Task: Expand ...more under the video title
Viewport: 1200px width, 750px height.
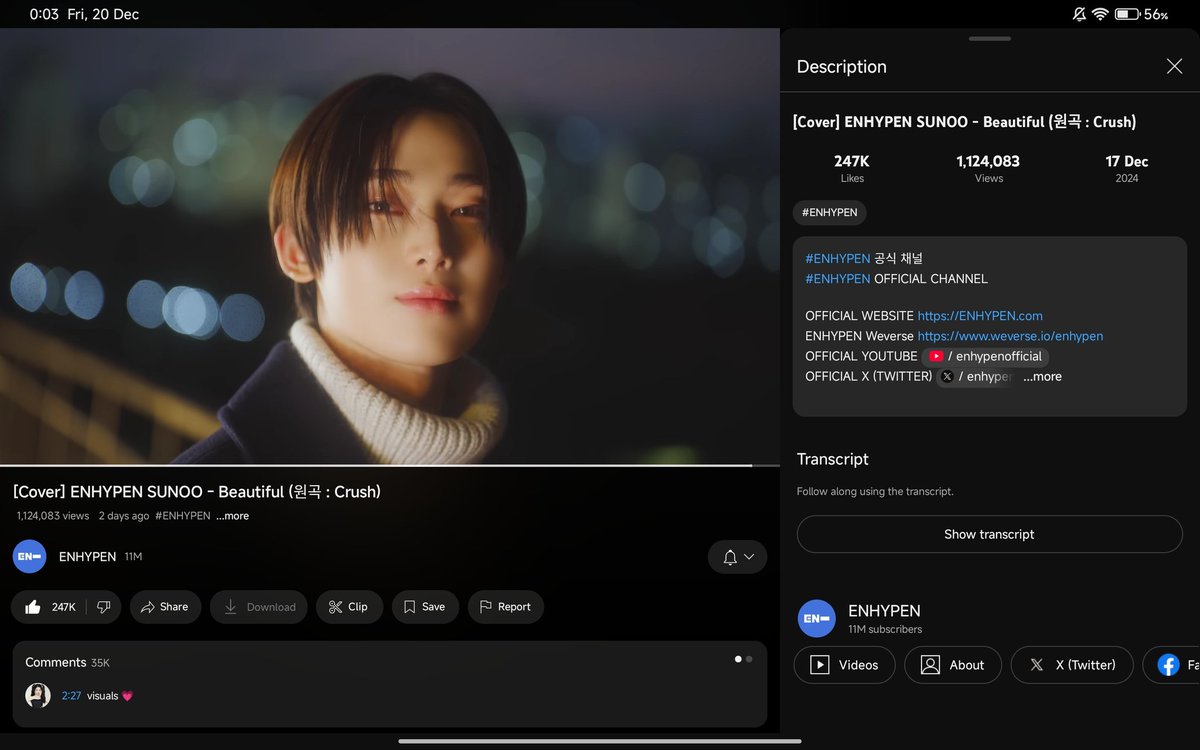Action: 232,516
